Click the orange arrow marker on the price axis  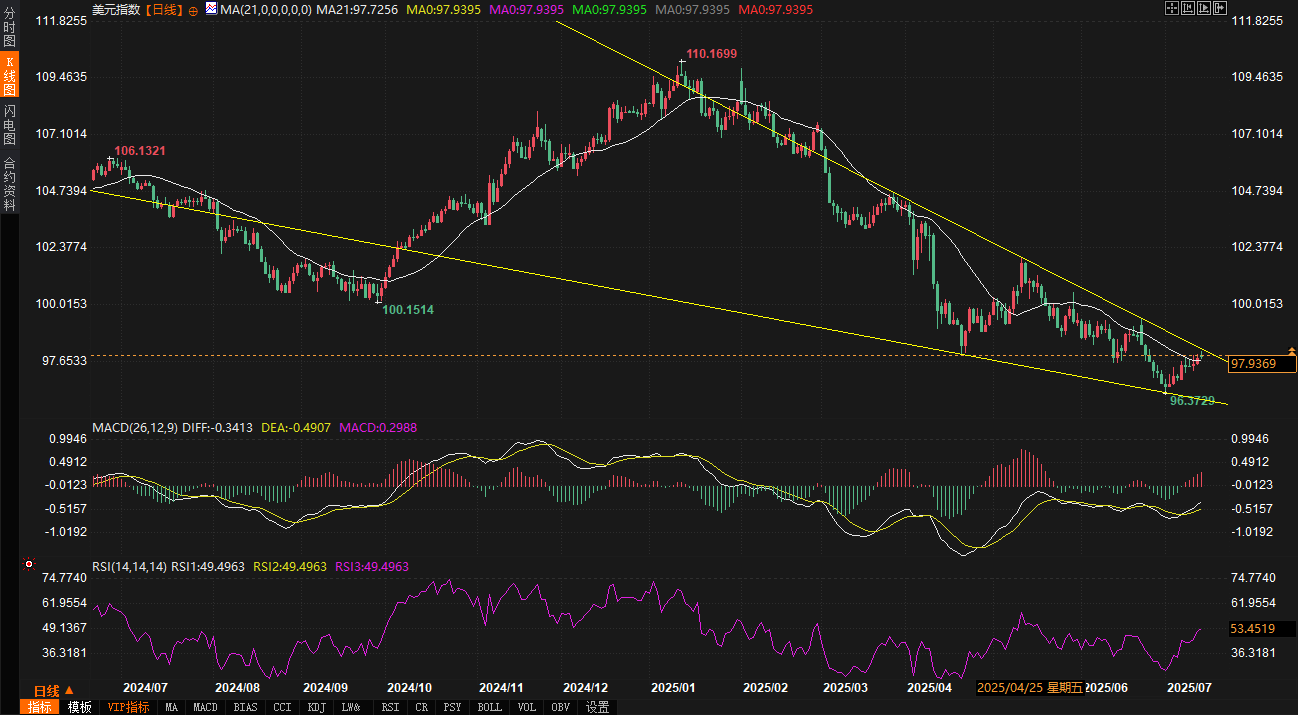1292,352
